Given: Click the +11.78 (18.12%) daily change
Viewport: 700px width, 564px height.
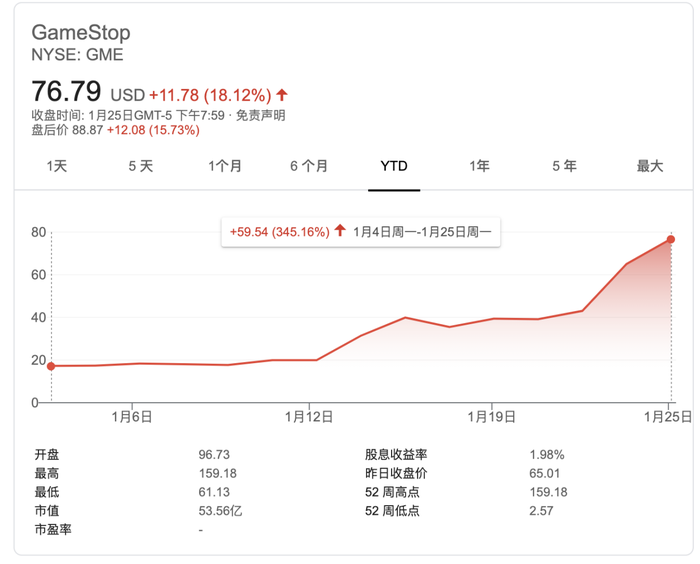Looking at the screenshot, I should pyautogui.click(x=210, y=95).
